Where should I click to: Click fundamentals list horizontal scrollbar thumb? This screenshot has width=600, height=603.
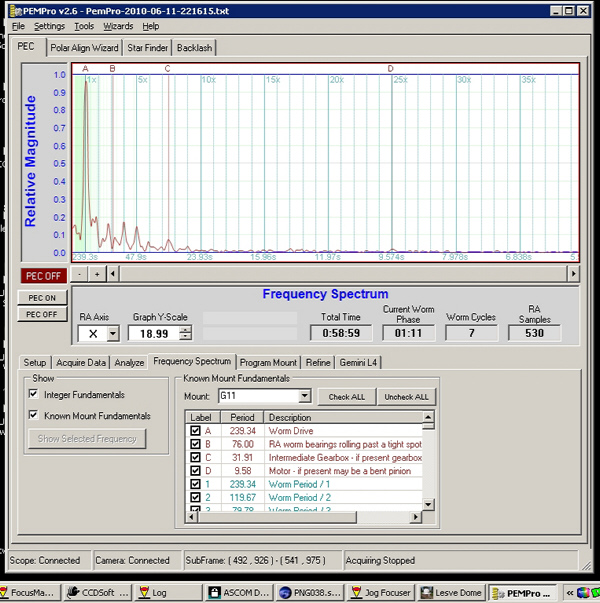(x=277, y=517)
